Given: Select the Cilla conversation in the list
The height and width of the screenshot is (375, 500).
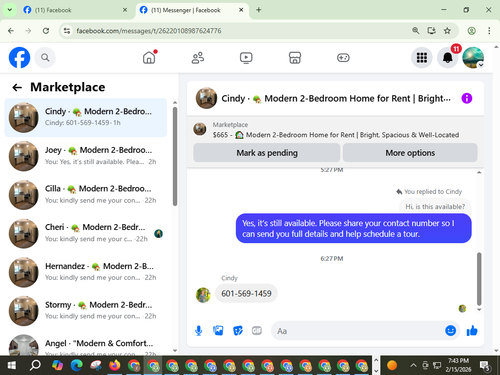Looking at the screenshot, I should click(86, 195).
